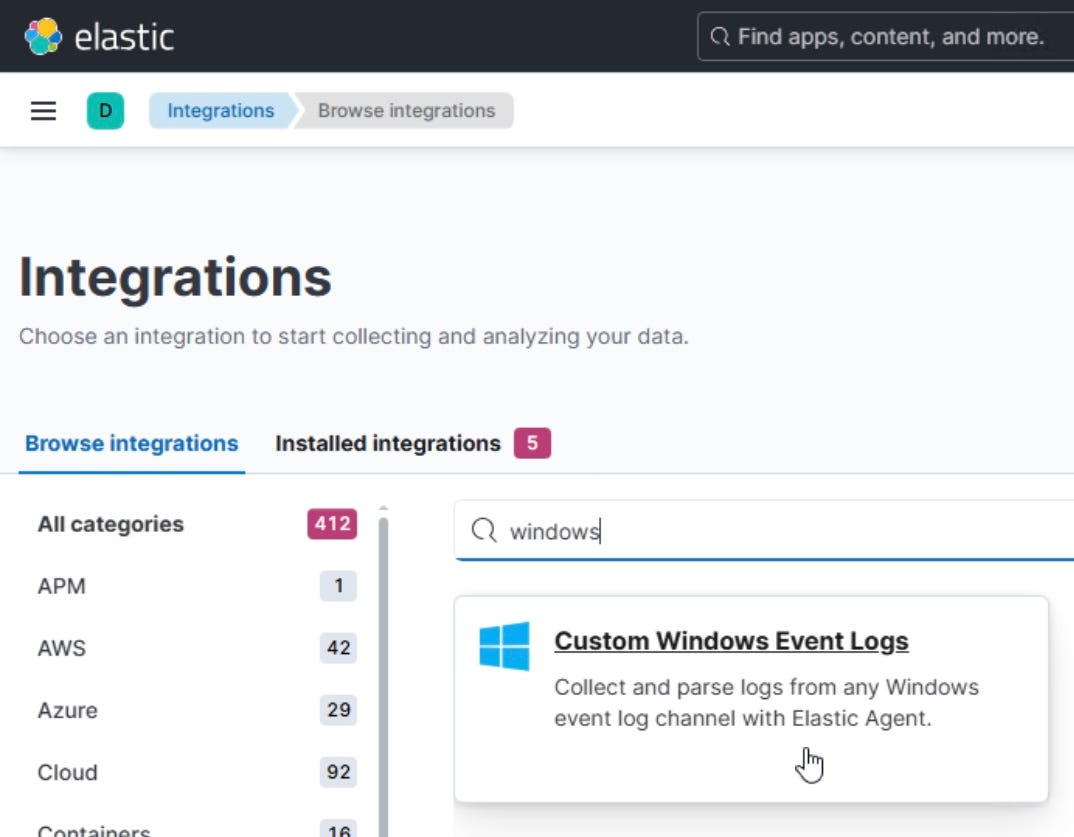Click magnifier icon in integrations search
The width and height of the screenshot is (1074, 837).
[x=484, y=531]
